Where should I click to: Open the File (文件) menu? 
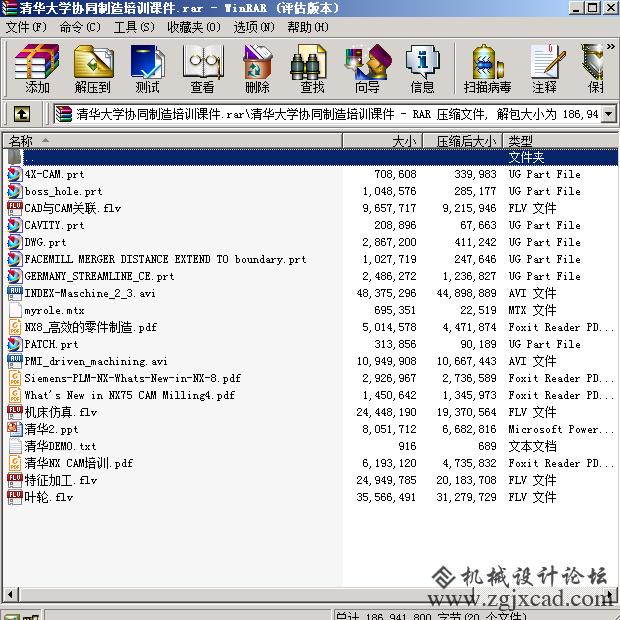tap(26, 27)
